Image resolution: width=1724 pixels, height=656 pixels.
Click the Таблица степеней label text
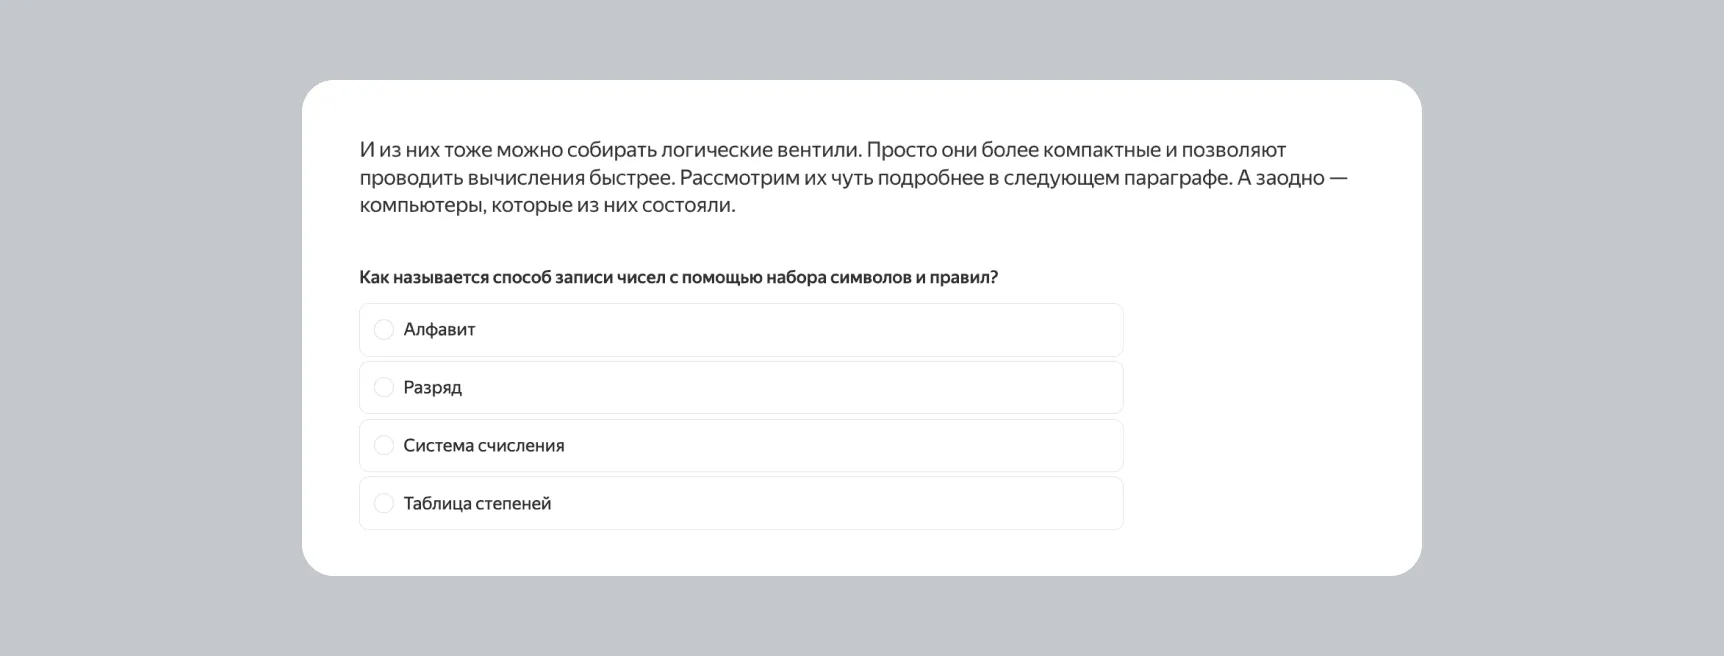click(477, 504)
